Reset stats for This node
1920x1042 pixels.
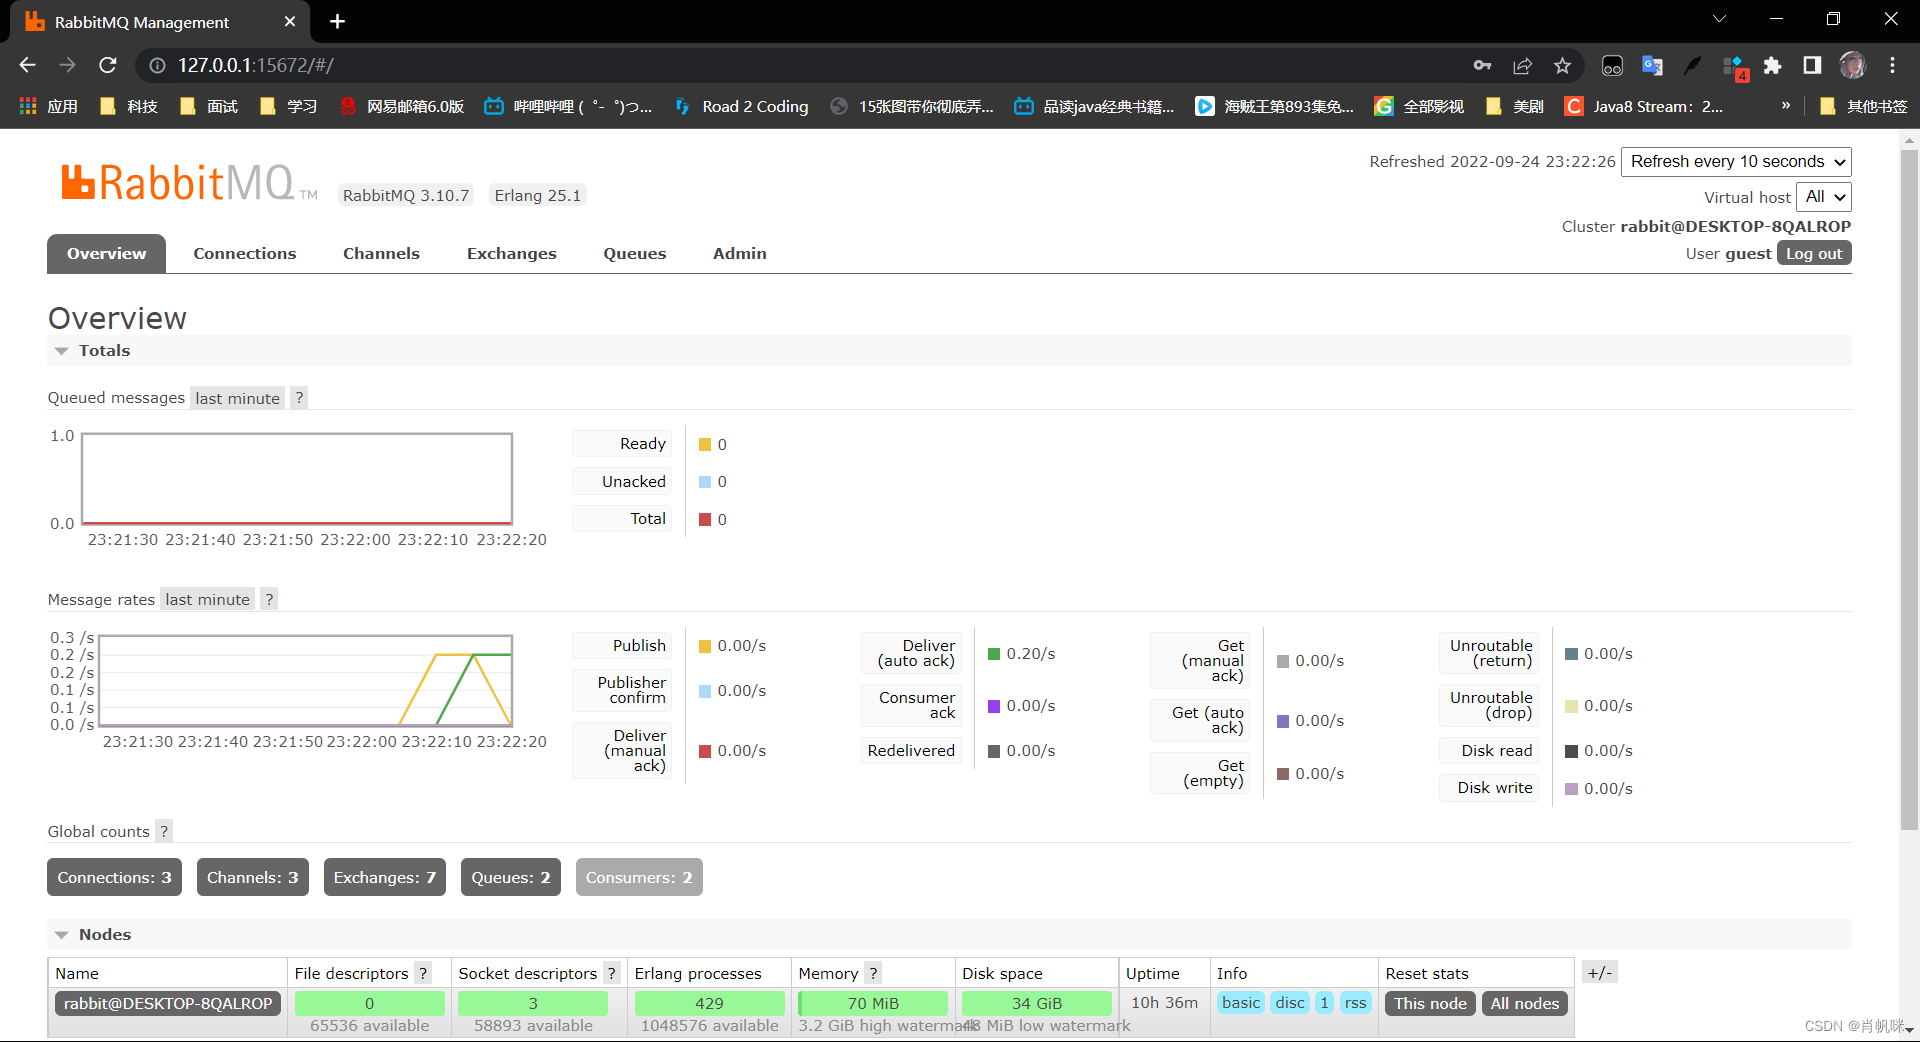[1430, 1003]
